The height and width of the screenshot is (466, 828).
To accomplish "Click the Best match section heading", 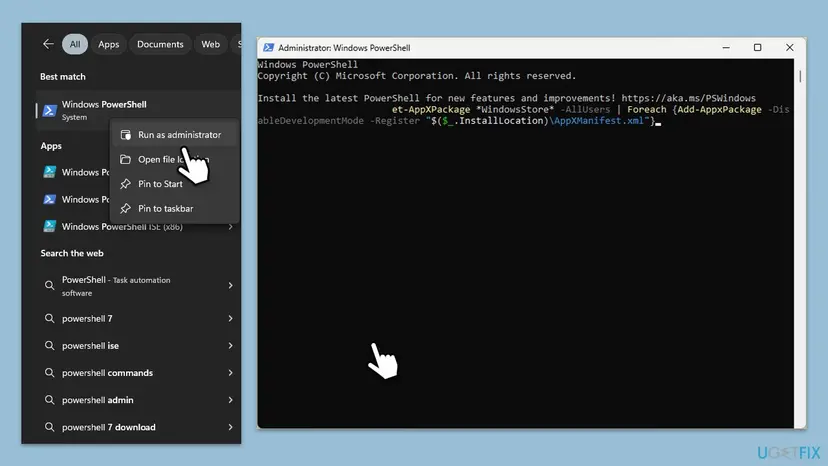I will pos(62,77).
